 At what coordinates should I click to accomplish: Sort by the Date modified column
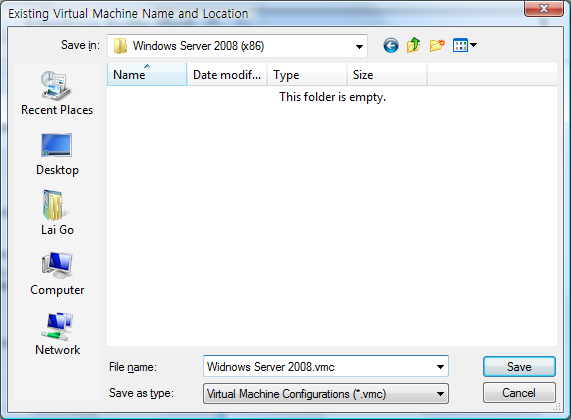point(227,75)
